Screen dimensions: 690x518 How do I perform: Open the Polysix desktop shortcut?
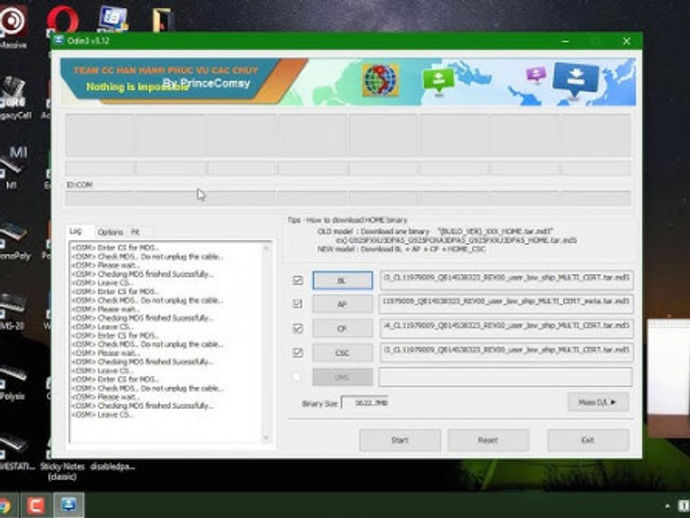point(13,384)
